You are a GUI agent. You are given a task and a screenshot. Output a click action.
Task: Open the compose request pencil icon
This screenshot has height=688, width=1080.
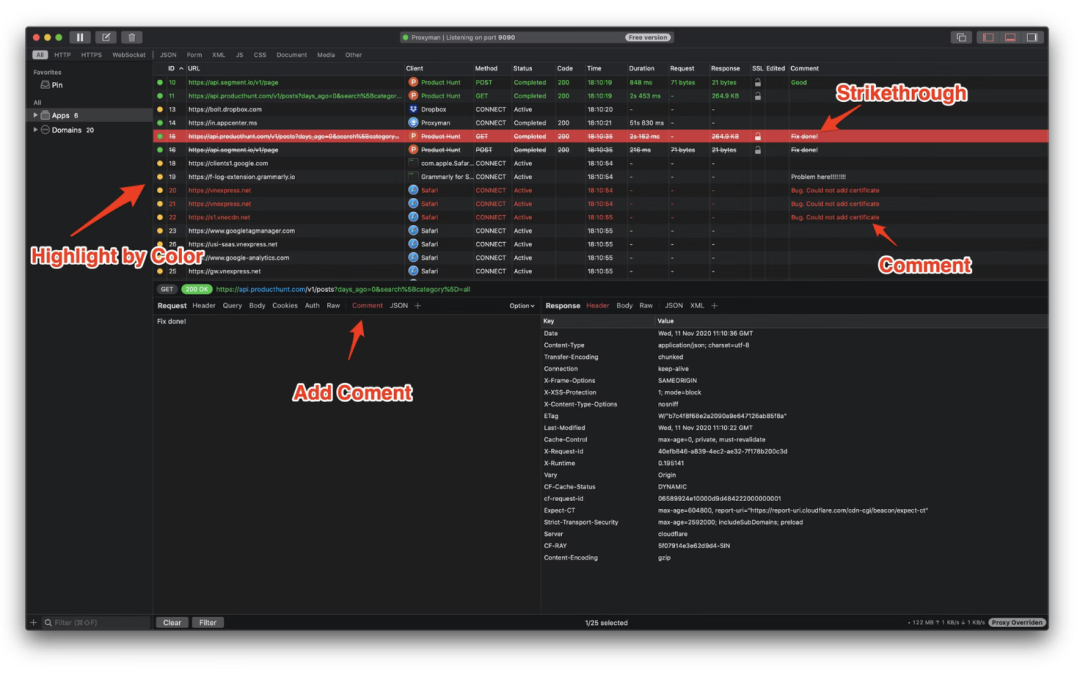coord(106,37)
